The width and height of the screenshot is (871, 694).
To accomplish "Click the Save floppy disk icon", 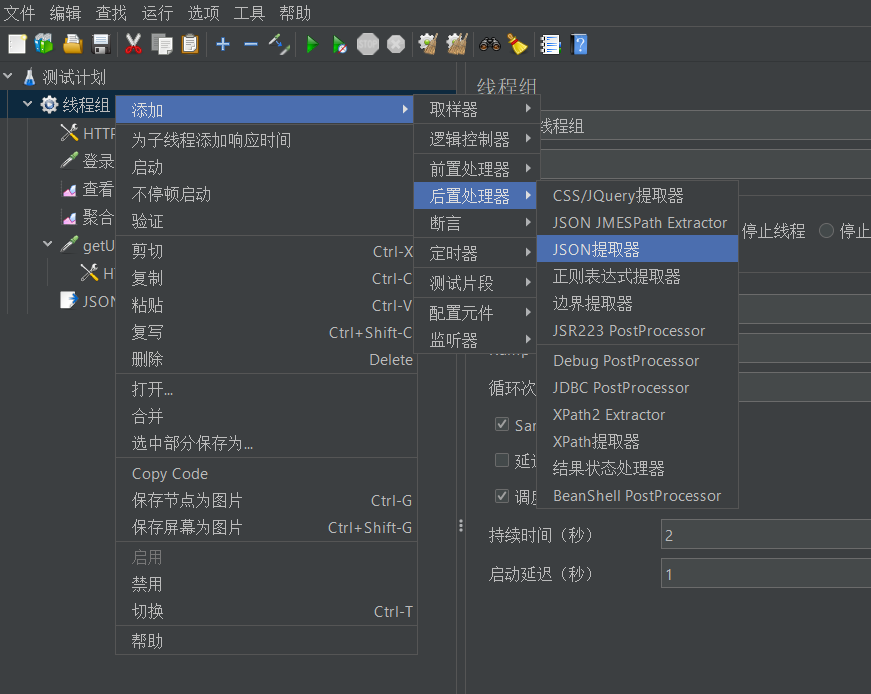I will (x=101, y=44).
